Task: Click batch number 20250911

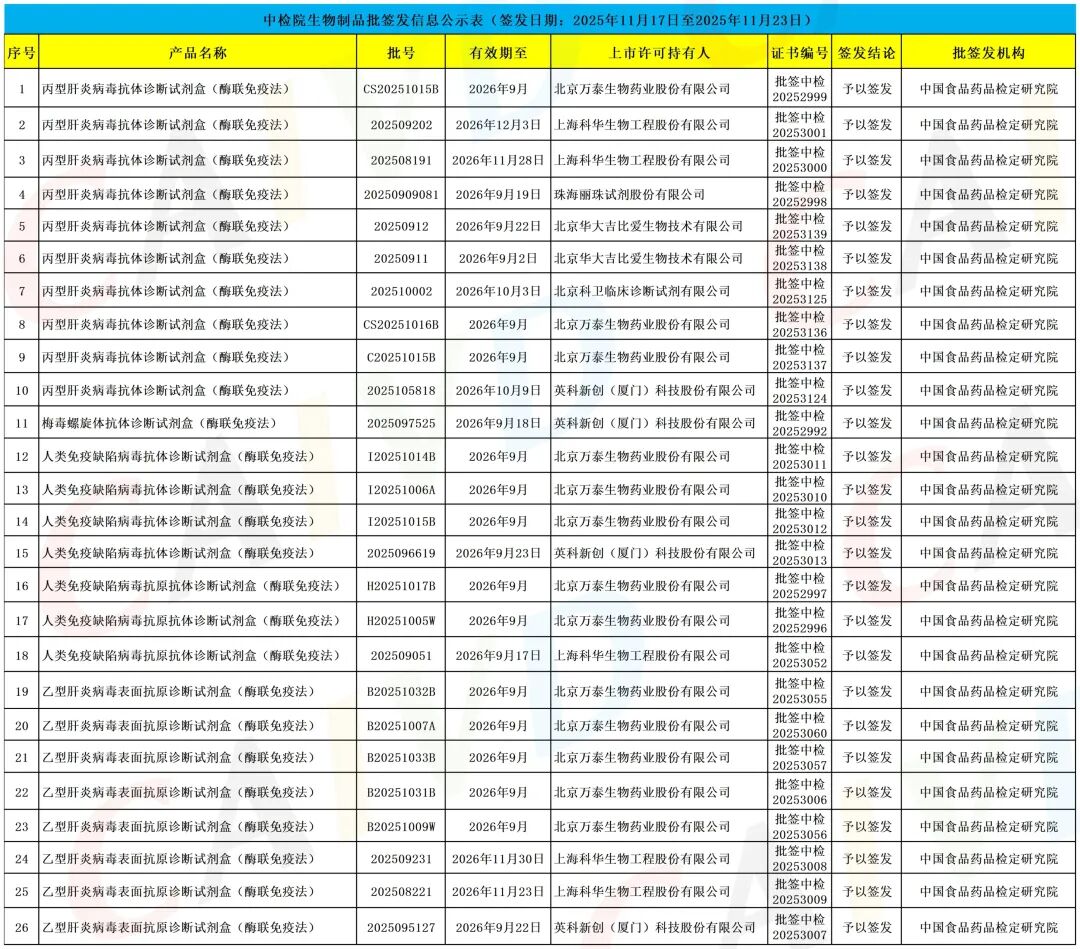Action: pos(401,258)
